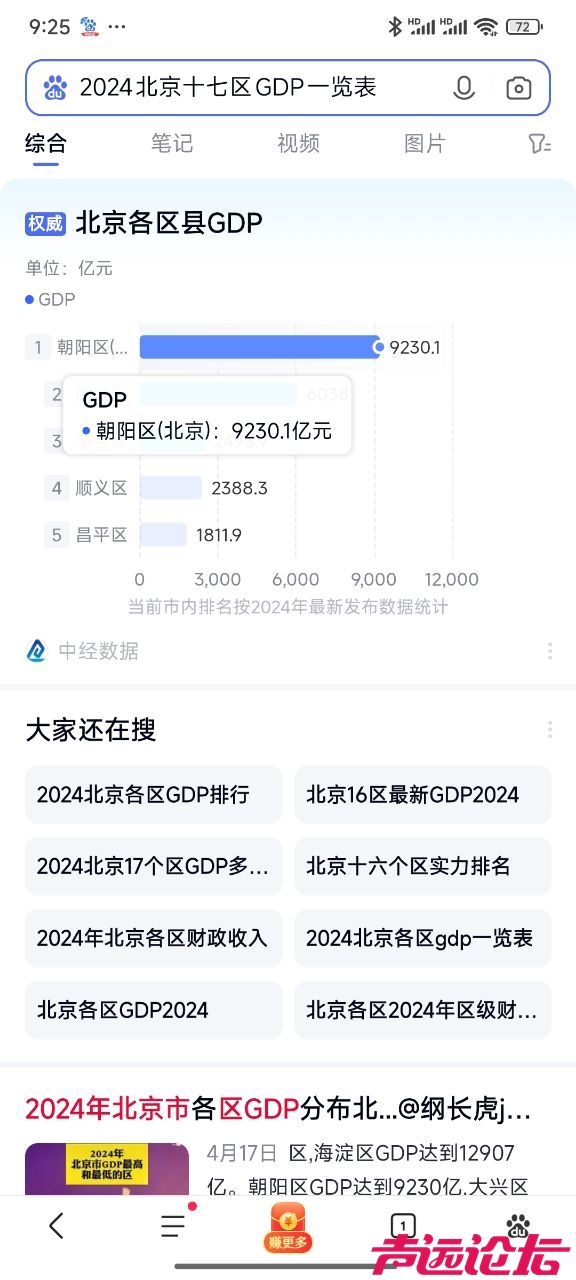576x1280 pixels.
Task: Search suggestion 2024北京各区GDP排行
Action: tap(154, 795)
